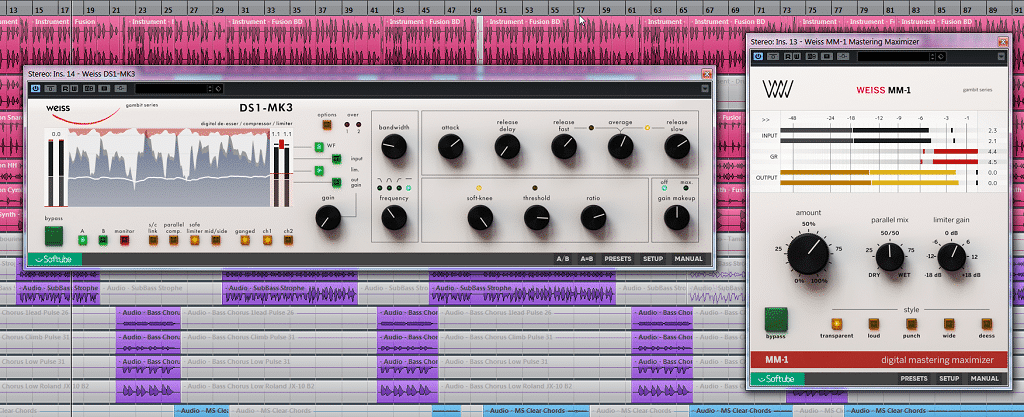
Task: Select preset slot A on DS1-MK3
Action: pos(82,240)
